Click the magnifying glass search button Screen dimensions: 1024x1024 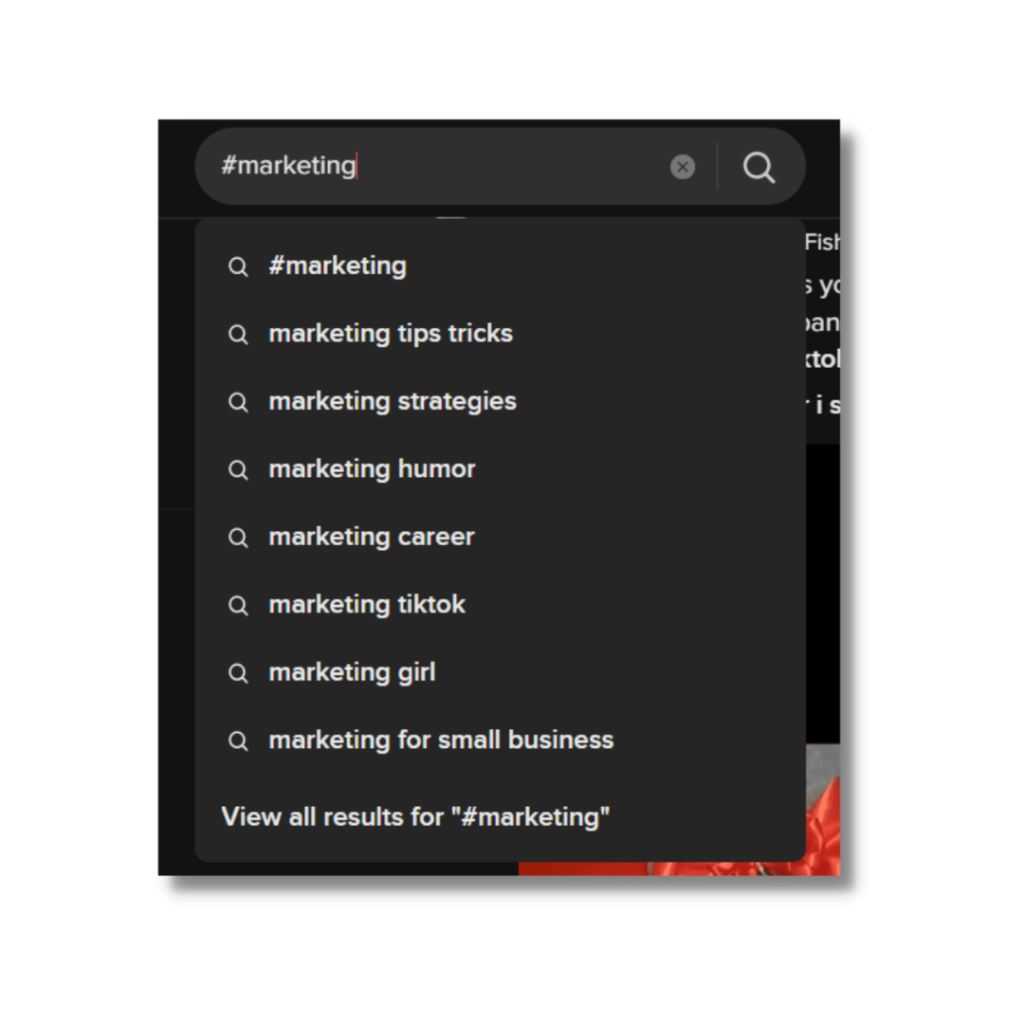(759, 167)
